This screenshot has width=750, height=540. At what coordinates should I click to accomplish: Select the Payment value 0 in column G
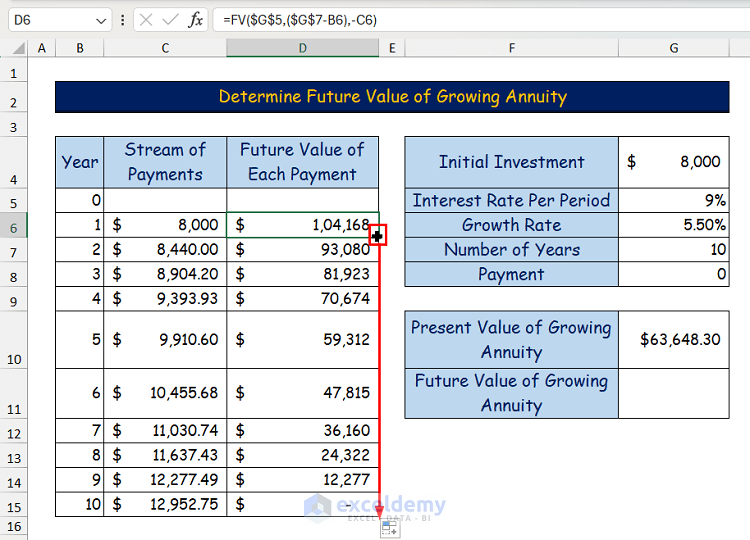coord(674,274)
